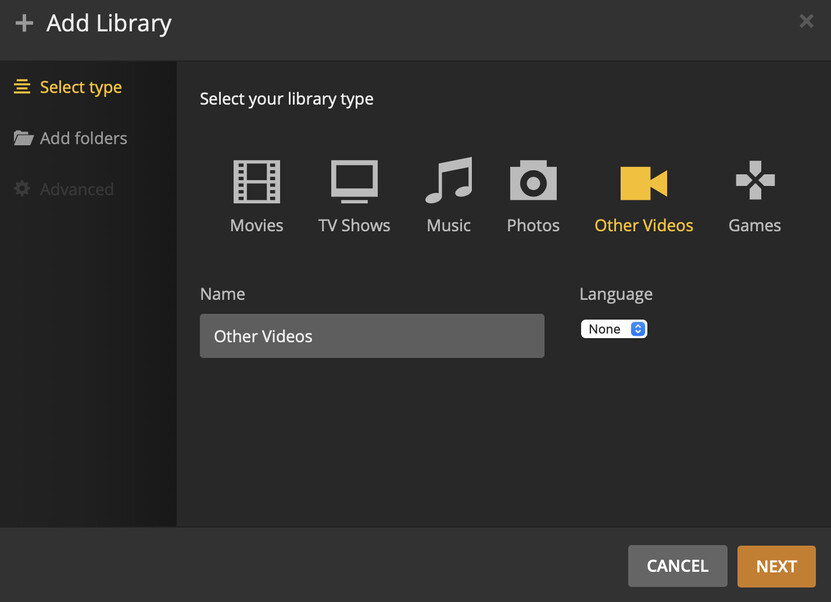This screenshot has height=602, width=831.
Task: Go to the Add folders step
Action: (84, 138)
